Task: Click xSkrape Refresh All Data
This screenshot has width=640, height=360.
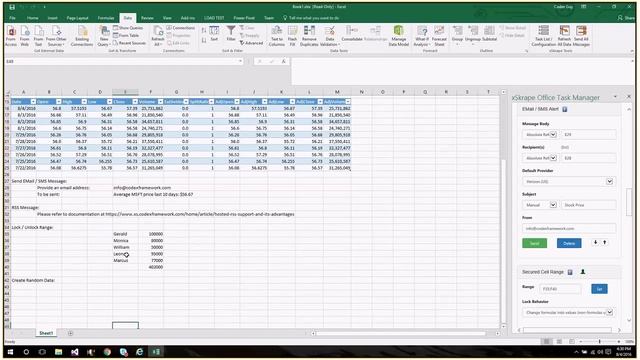Action: (x=564, y=36)
